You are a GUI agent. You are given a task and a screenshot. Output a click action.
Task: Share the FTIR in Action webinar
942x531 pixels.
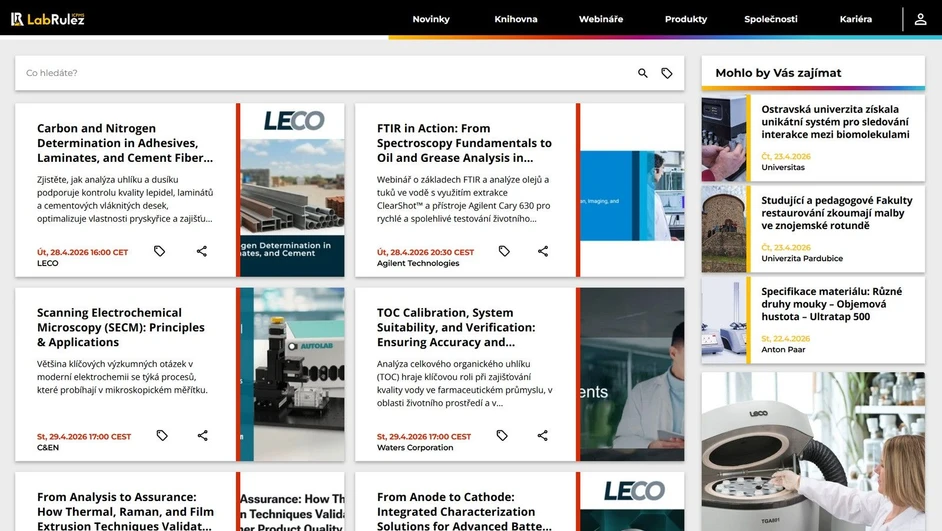point(543,251)
